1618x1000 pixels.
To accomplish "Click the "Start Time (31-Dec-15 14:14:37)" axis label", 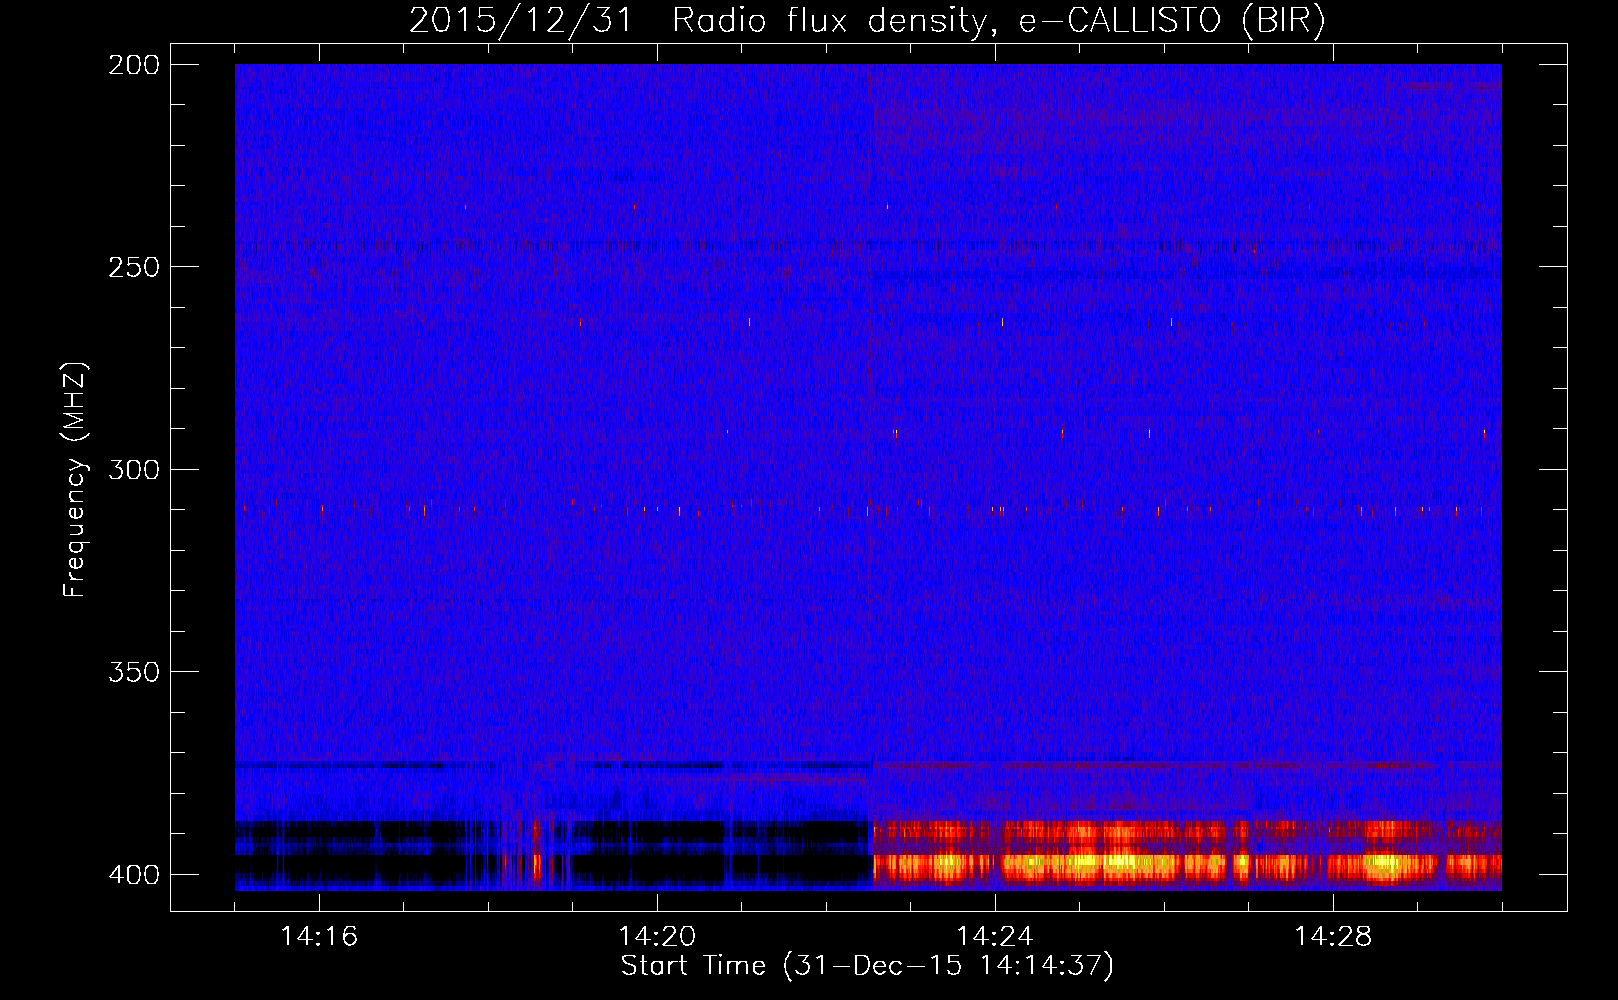I will (x=867, y=966).
